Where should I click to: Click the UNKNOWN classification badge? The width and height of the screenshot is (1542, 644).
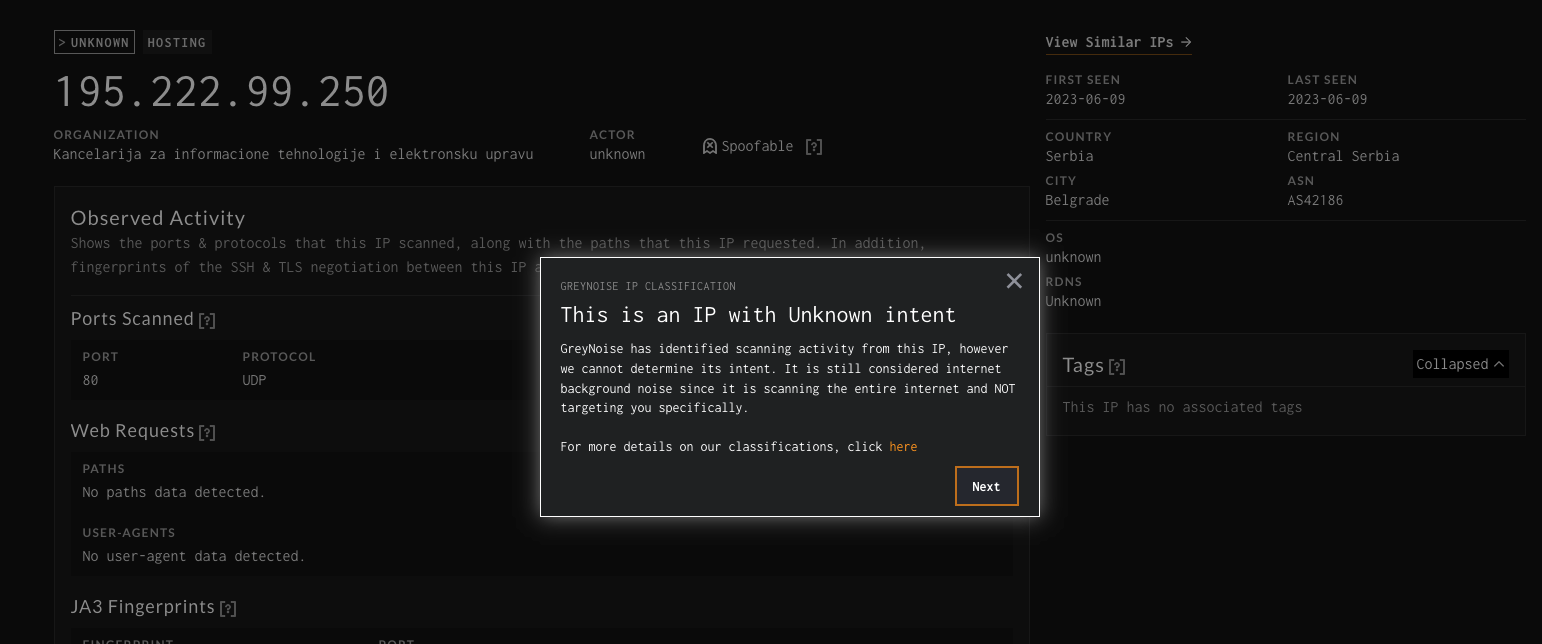point(94,43)
